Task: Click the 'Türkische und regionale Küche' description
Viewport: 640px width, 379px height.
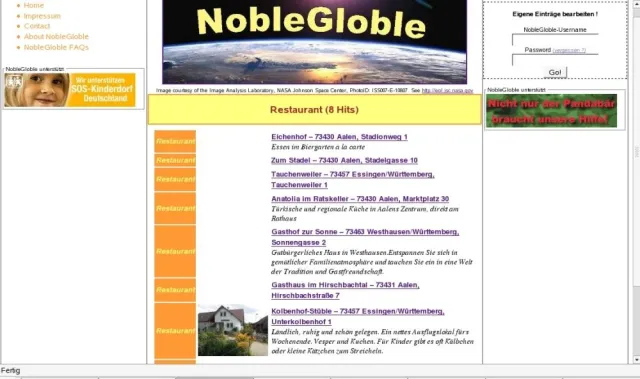Action: click(365, 214)
